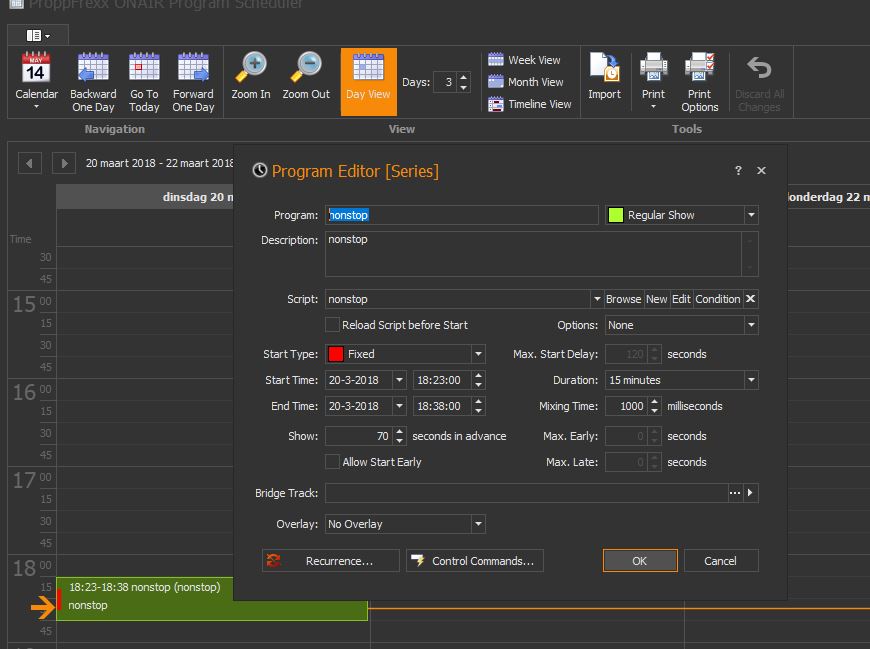Open the End Time date dropdown
Viewport: 870px width, 649px height.
[x=399, y=406]
